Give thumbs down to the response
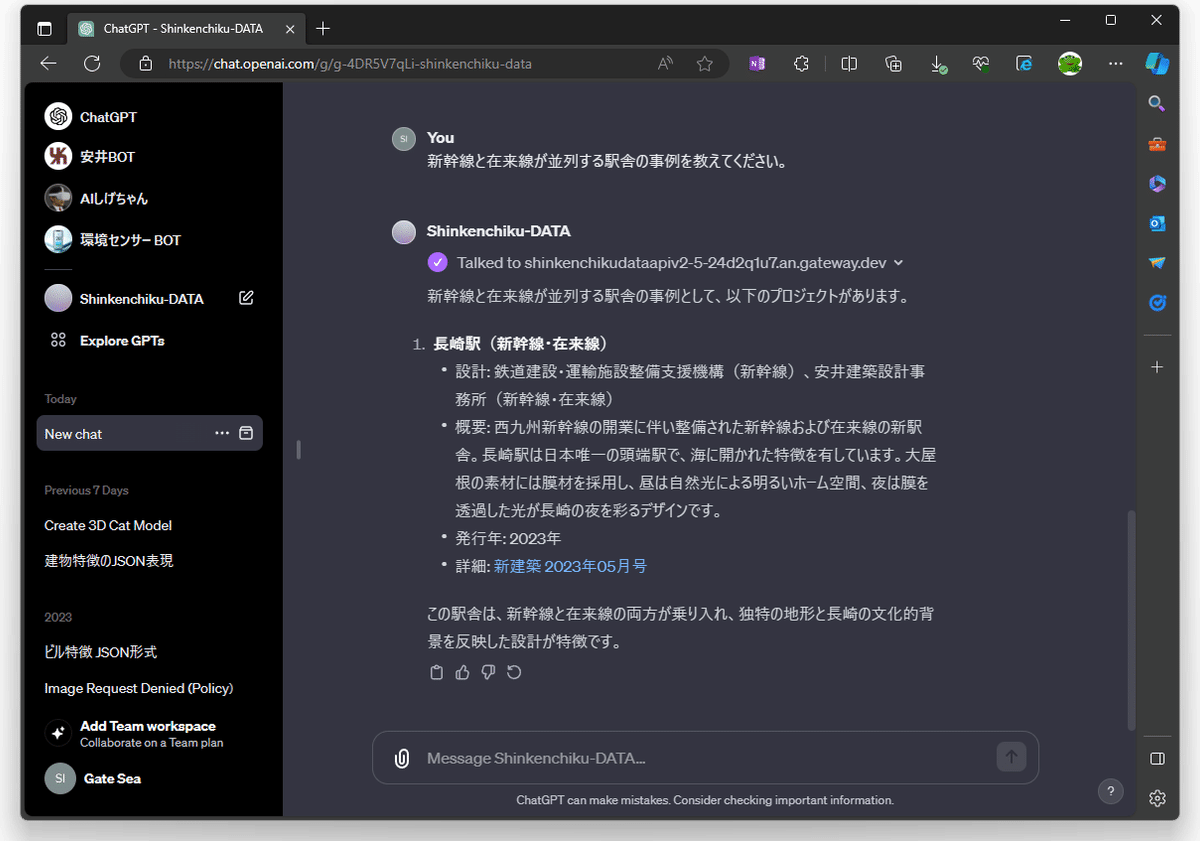This screenshot has width=1200, height=841. click(x=488, y=672)
